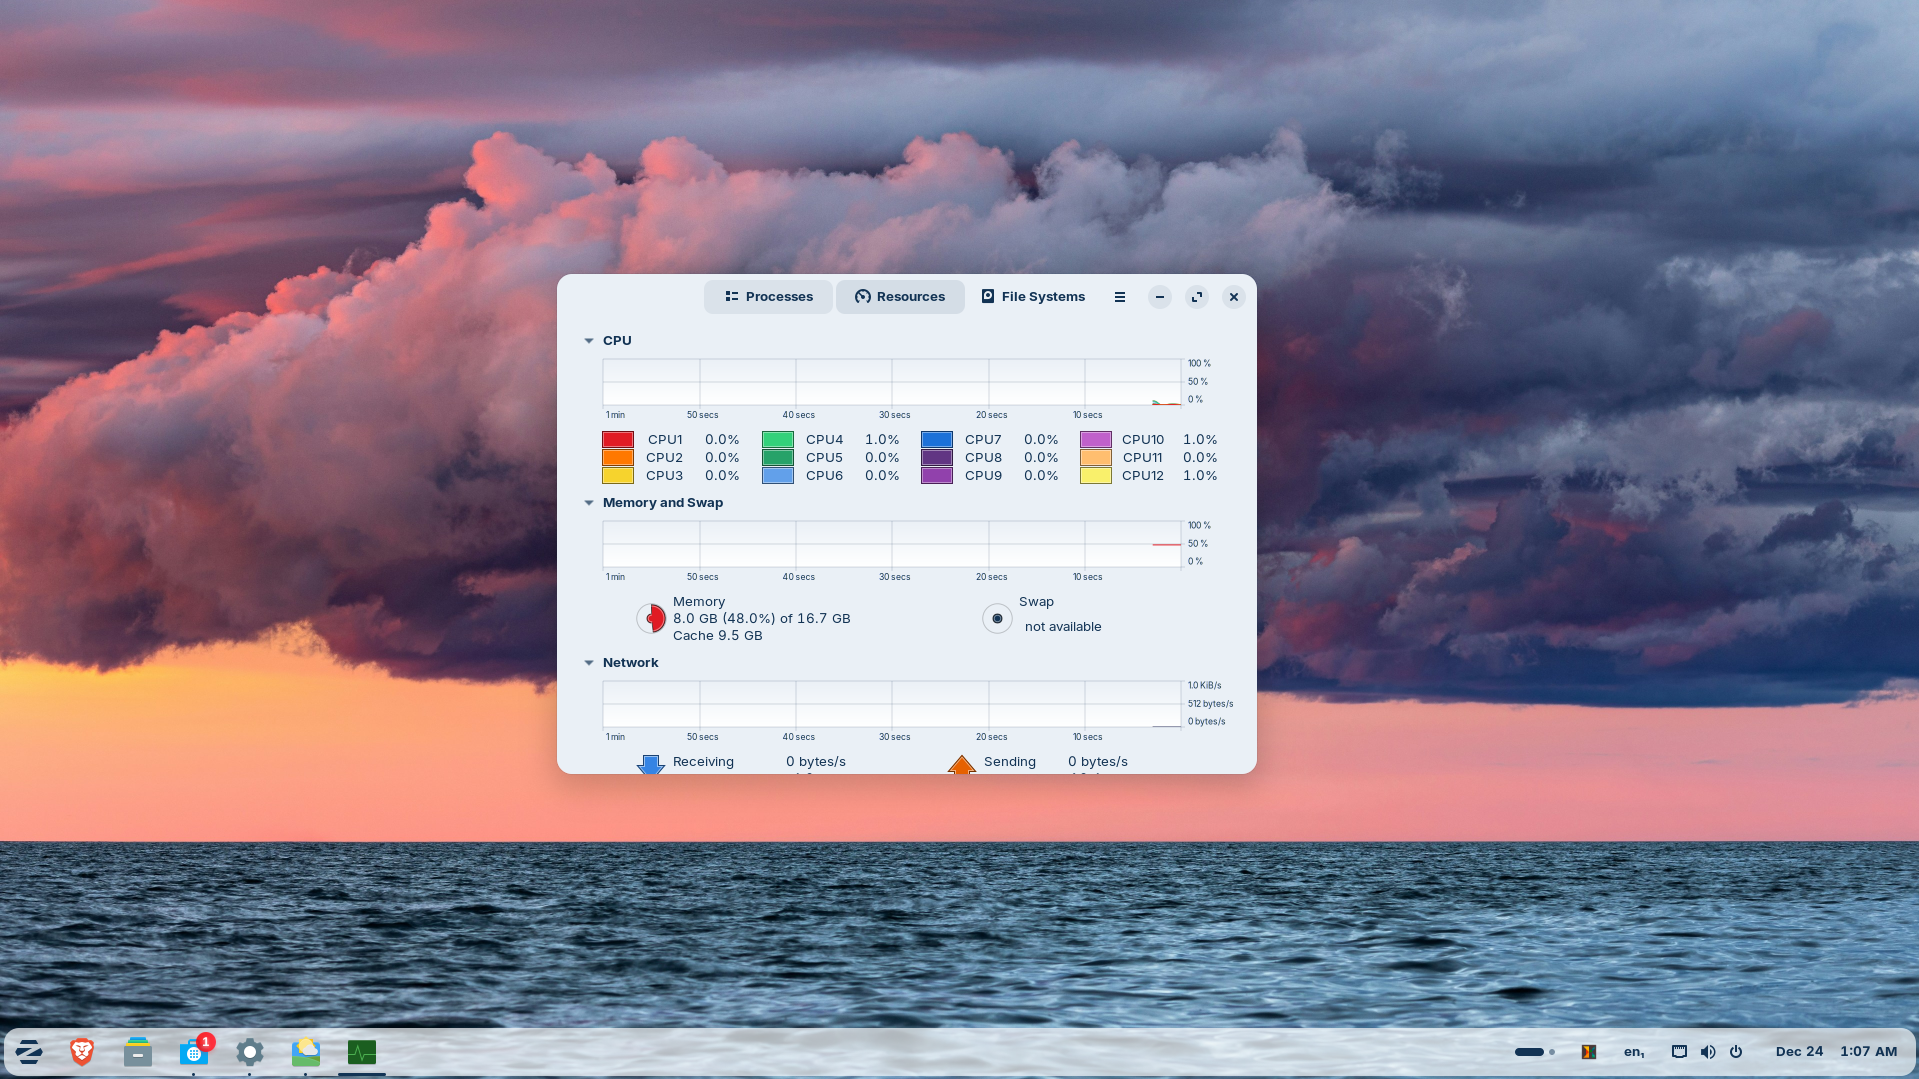Collapse the Network section

589,662
